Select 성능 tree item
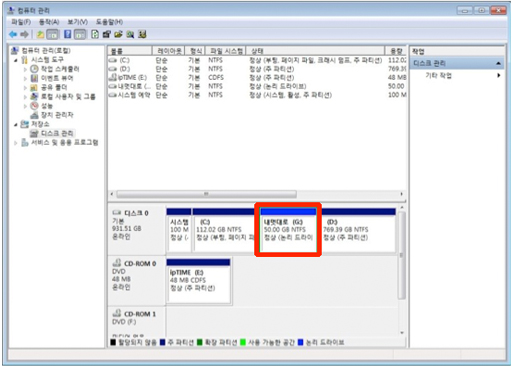The image size is (514, 366). coord(47,106)
